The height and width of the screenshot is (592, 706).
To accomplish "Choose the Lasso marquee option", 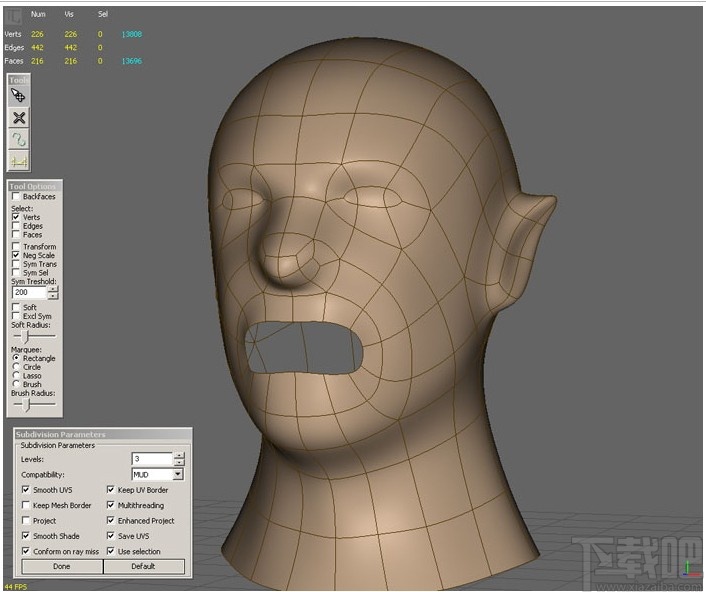I will point(16,376).
